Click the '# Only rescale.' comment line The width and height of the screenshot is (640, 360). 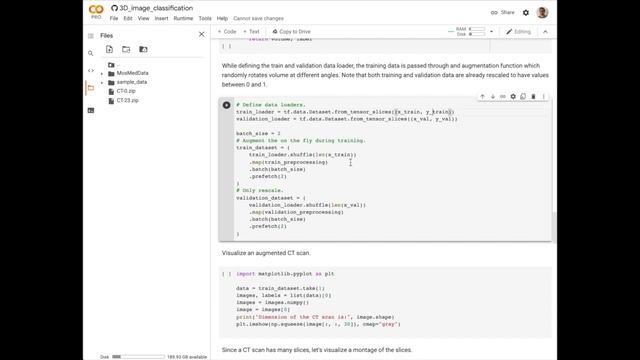pos(260,191)
